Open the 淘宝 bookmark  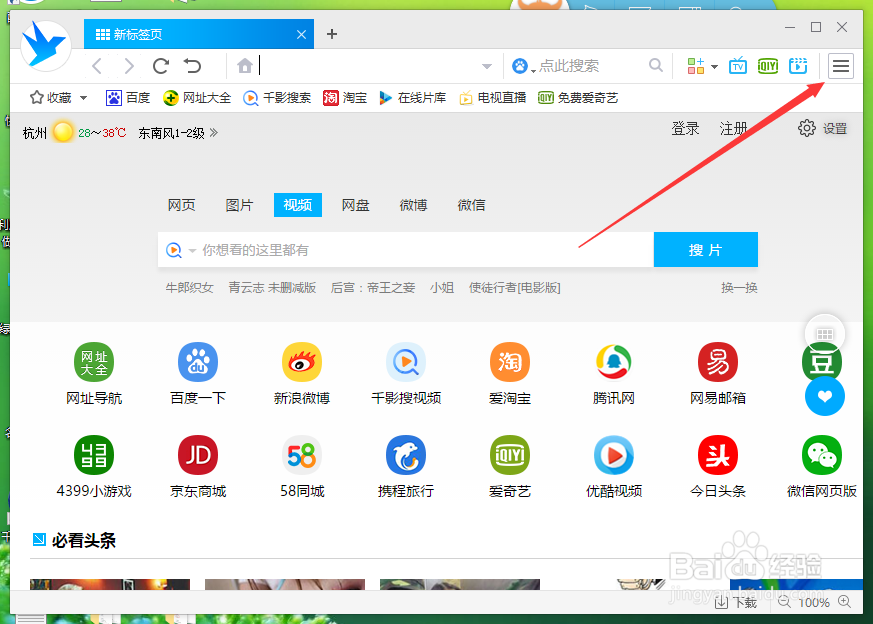(x=345, y=98)
